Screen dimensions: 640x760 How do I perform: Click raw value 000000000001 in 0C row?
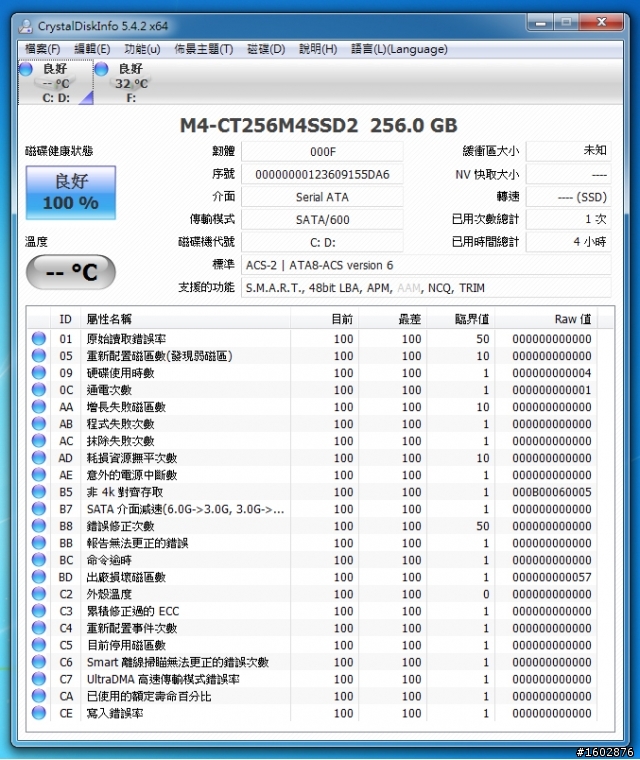pos(552,390)
